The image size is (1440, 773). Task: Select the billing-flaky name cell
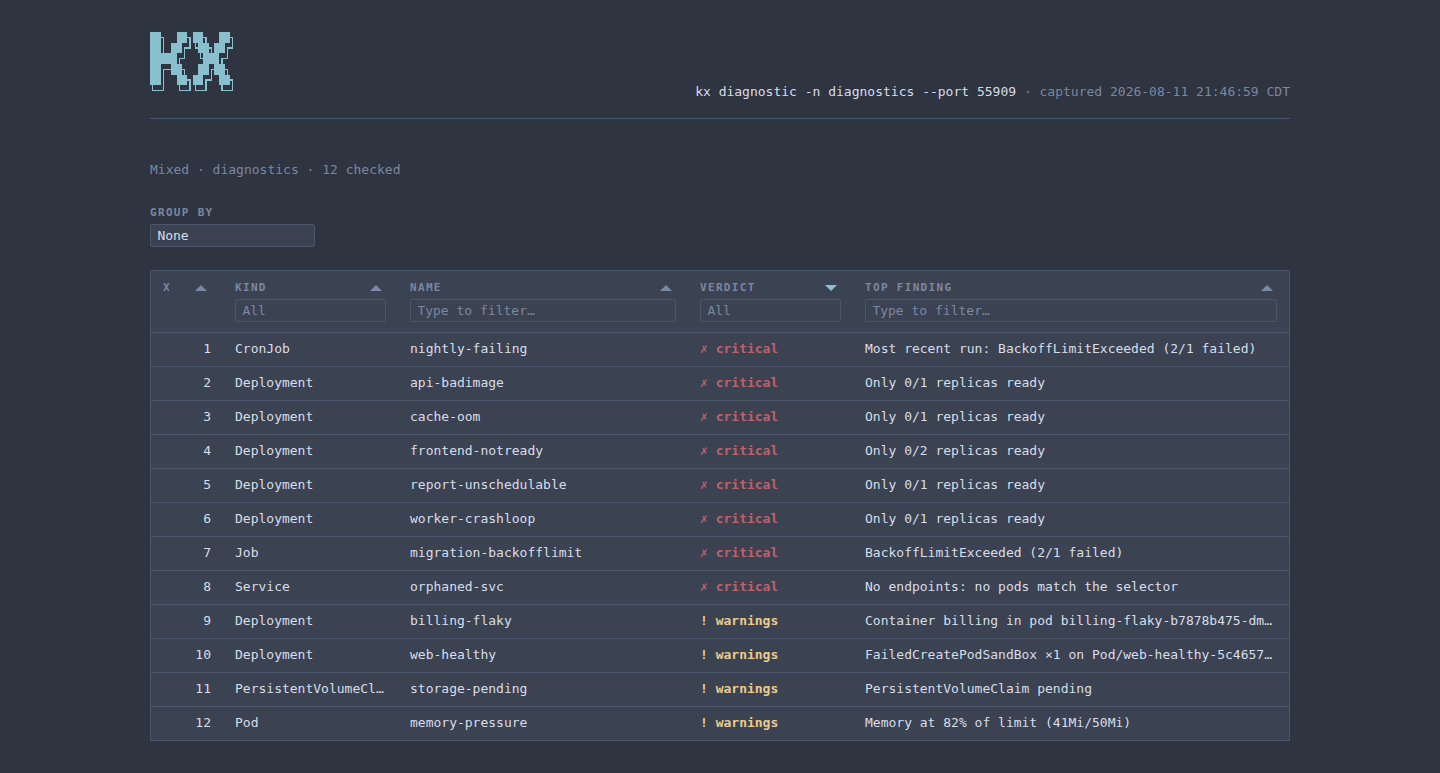click(x=461, y=621)
